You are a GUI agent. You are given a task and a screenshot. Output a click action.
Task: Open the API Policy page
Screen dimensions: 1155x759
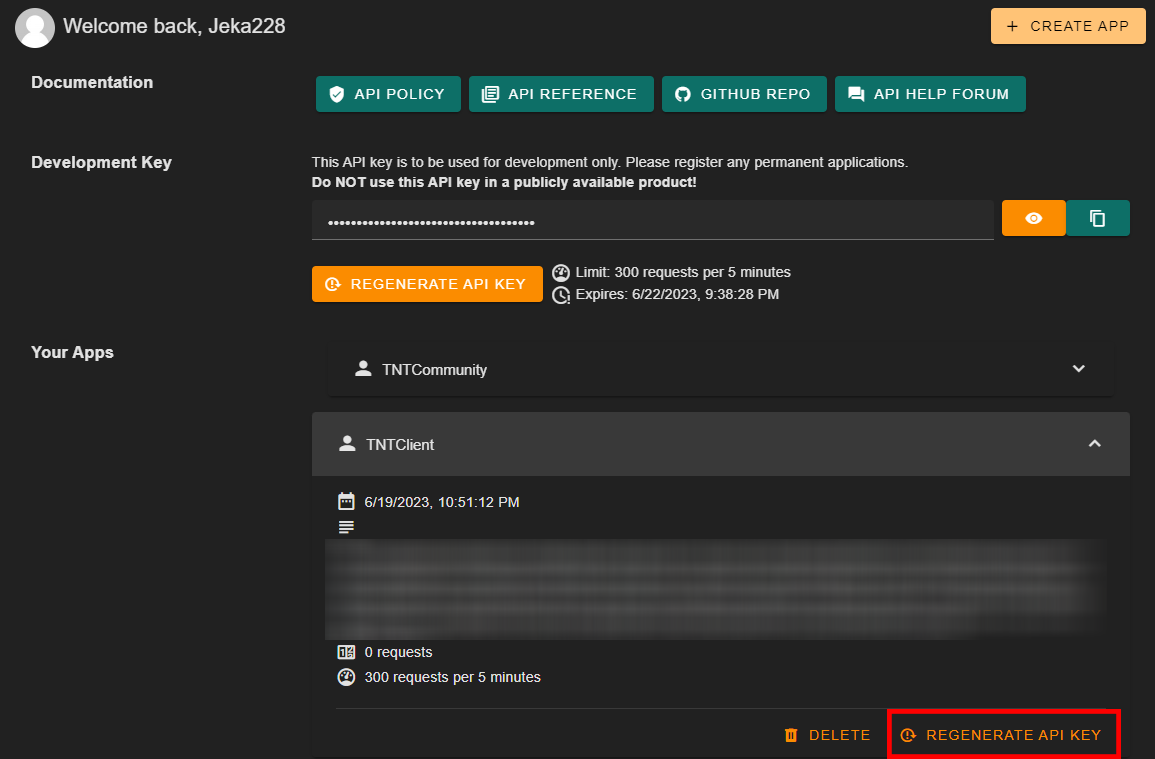tap(388, 94)
